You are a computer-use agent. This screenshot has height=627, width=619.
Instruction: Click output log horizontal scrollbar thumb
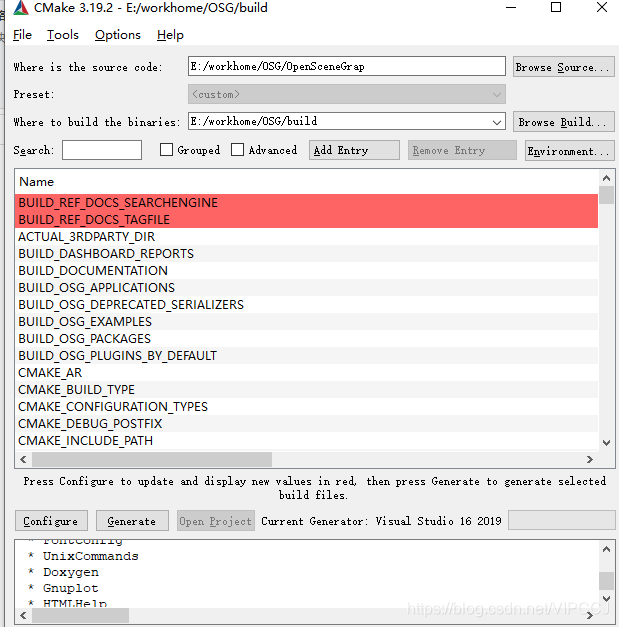coord(80,615)
